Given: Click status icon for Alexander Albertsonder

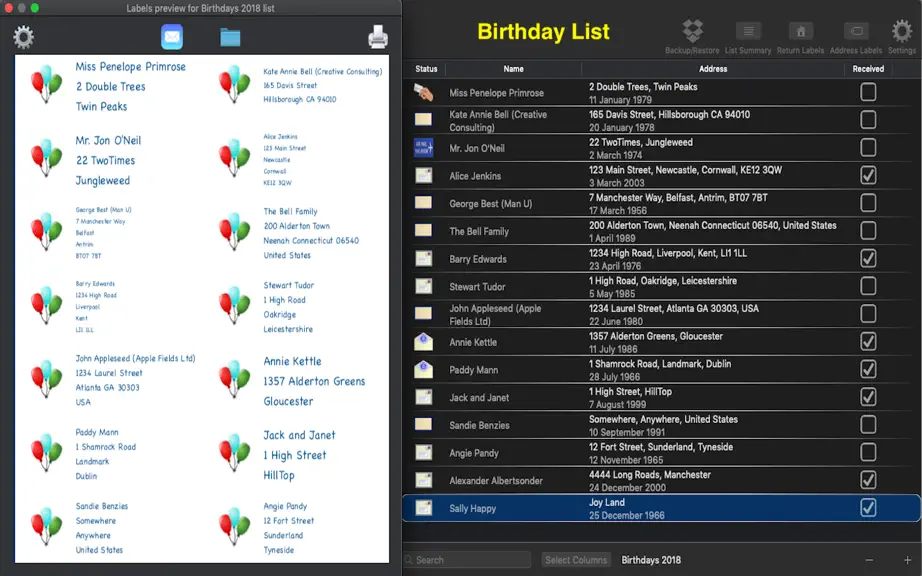Looking at the screenshot, I should tap(423, 480).
